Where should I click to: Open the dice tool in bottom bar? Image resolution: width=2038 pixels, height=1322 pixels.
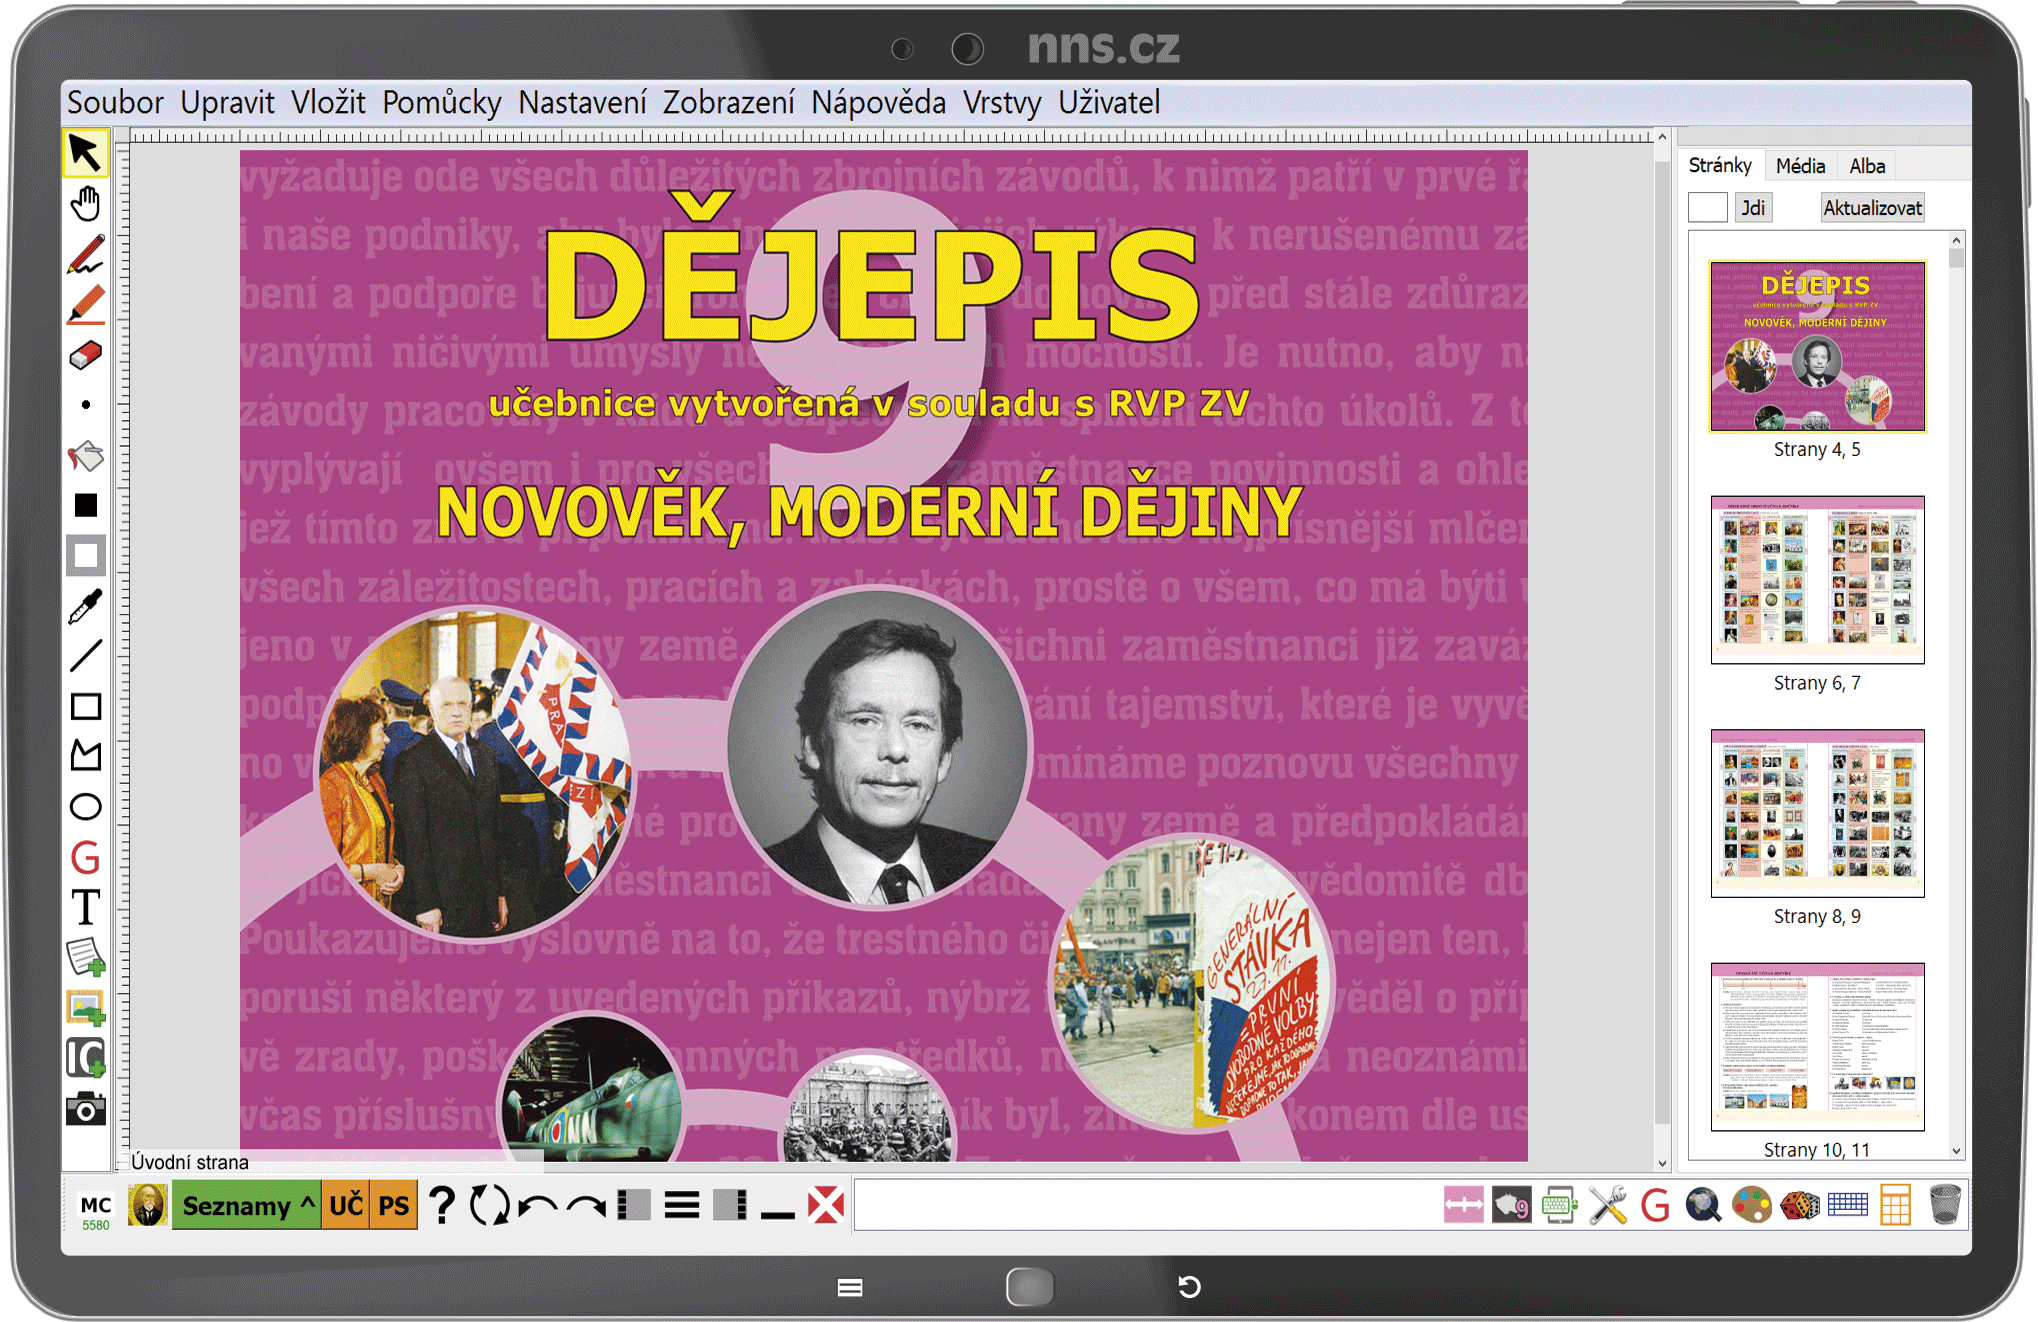tap(1799, 1205)
